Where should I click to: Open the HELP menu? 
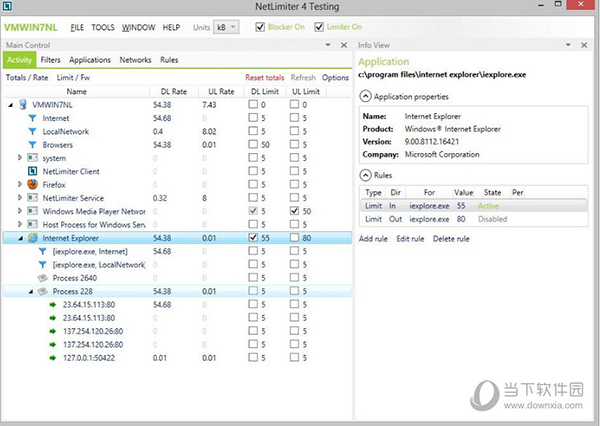tap(171, 28)
